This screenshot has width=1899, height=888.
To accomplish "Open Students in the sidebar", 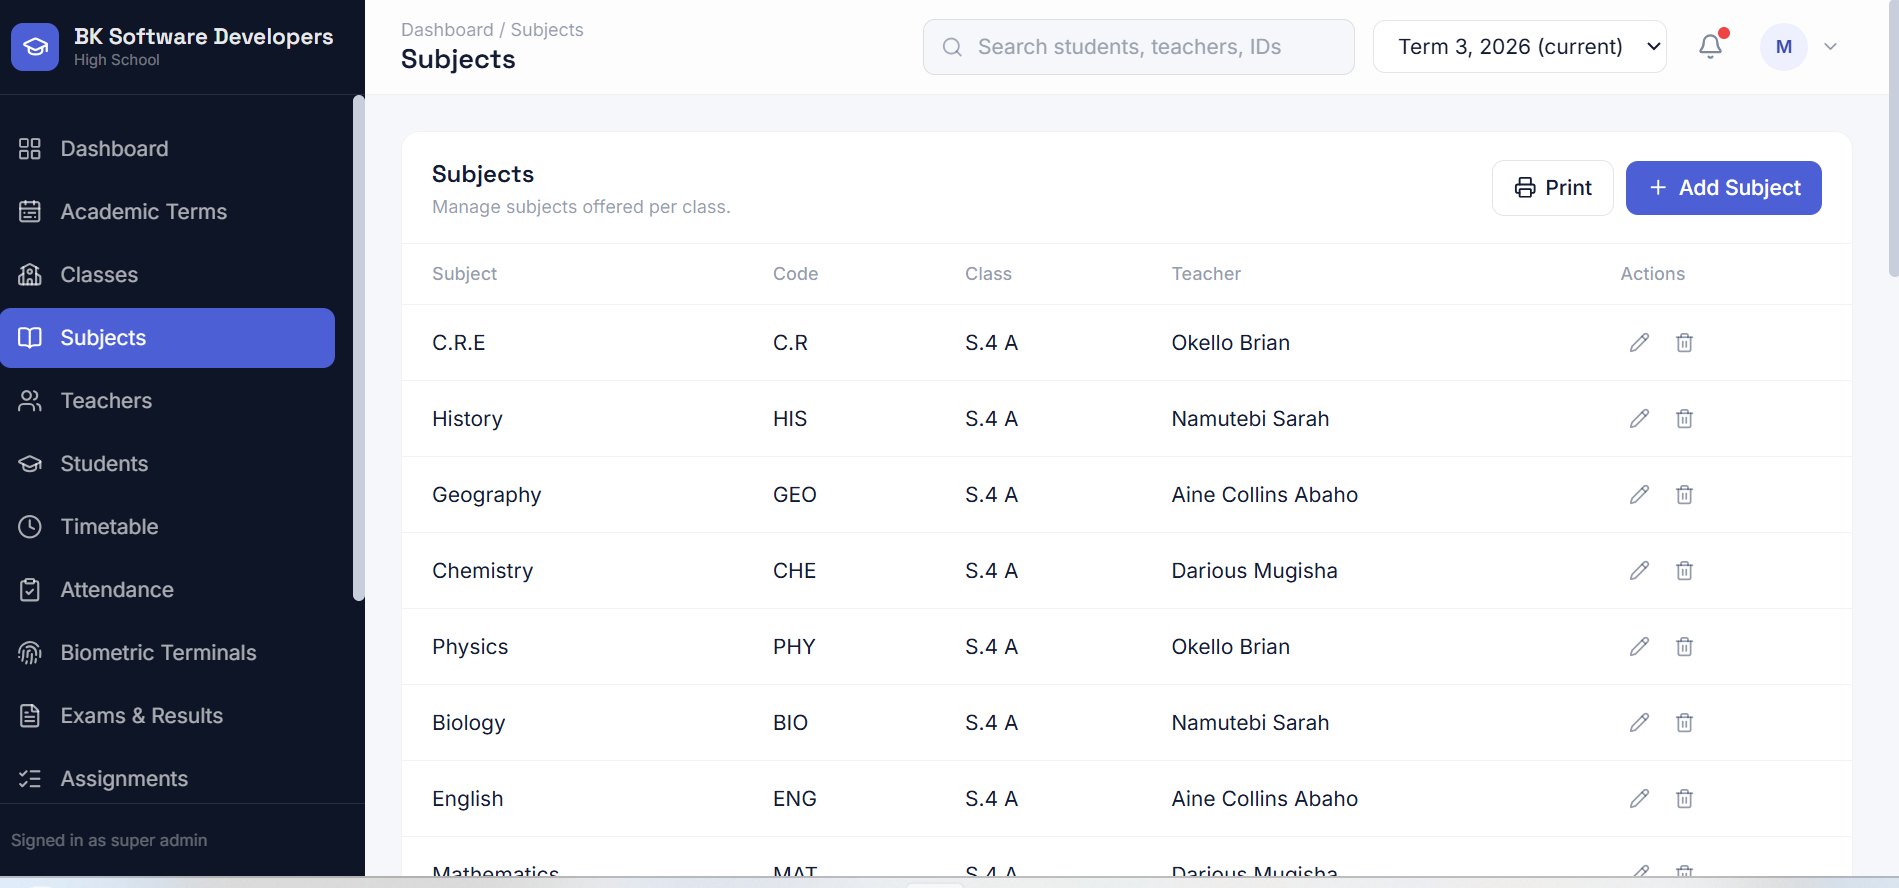I will pos(167,464).
